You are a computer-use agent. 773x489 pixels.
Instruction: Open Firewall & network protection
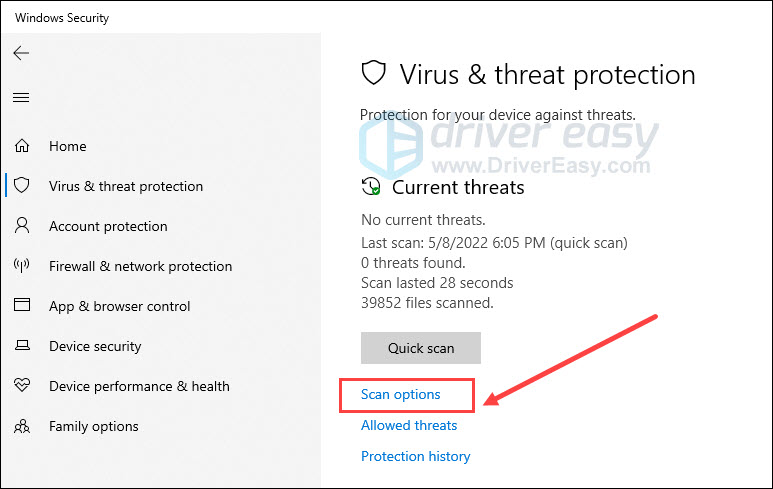(141, 266)
